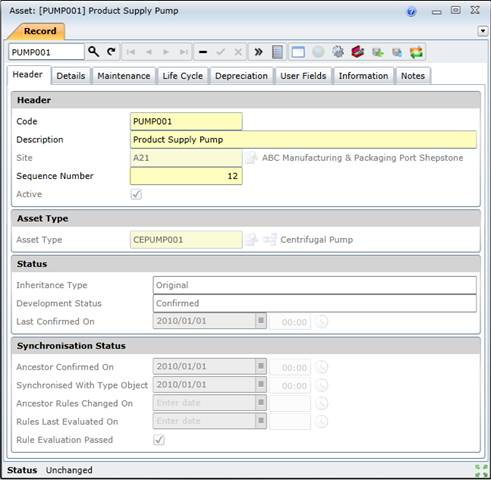
Task: Go to the previous record
Action: (x=149, y=52)
